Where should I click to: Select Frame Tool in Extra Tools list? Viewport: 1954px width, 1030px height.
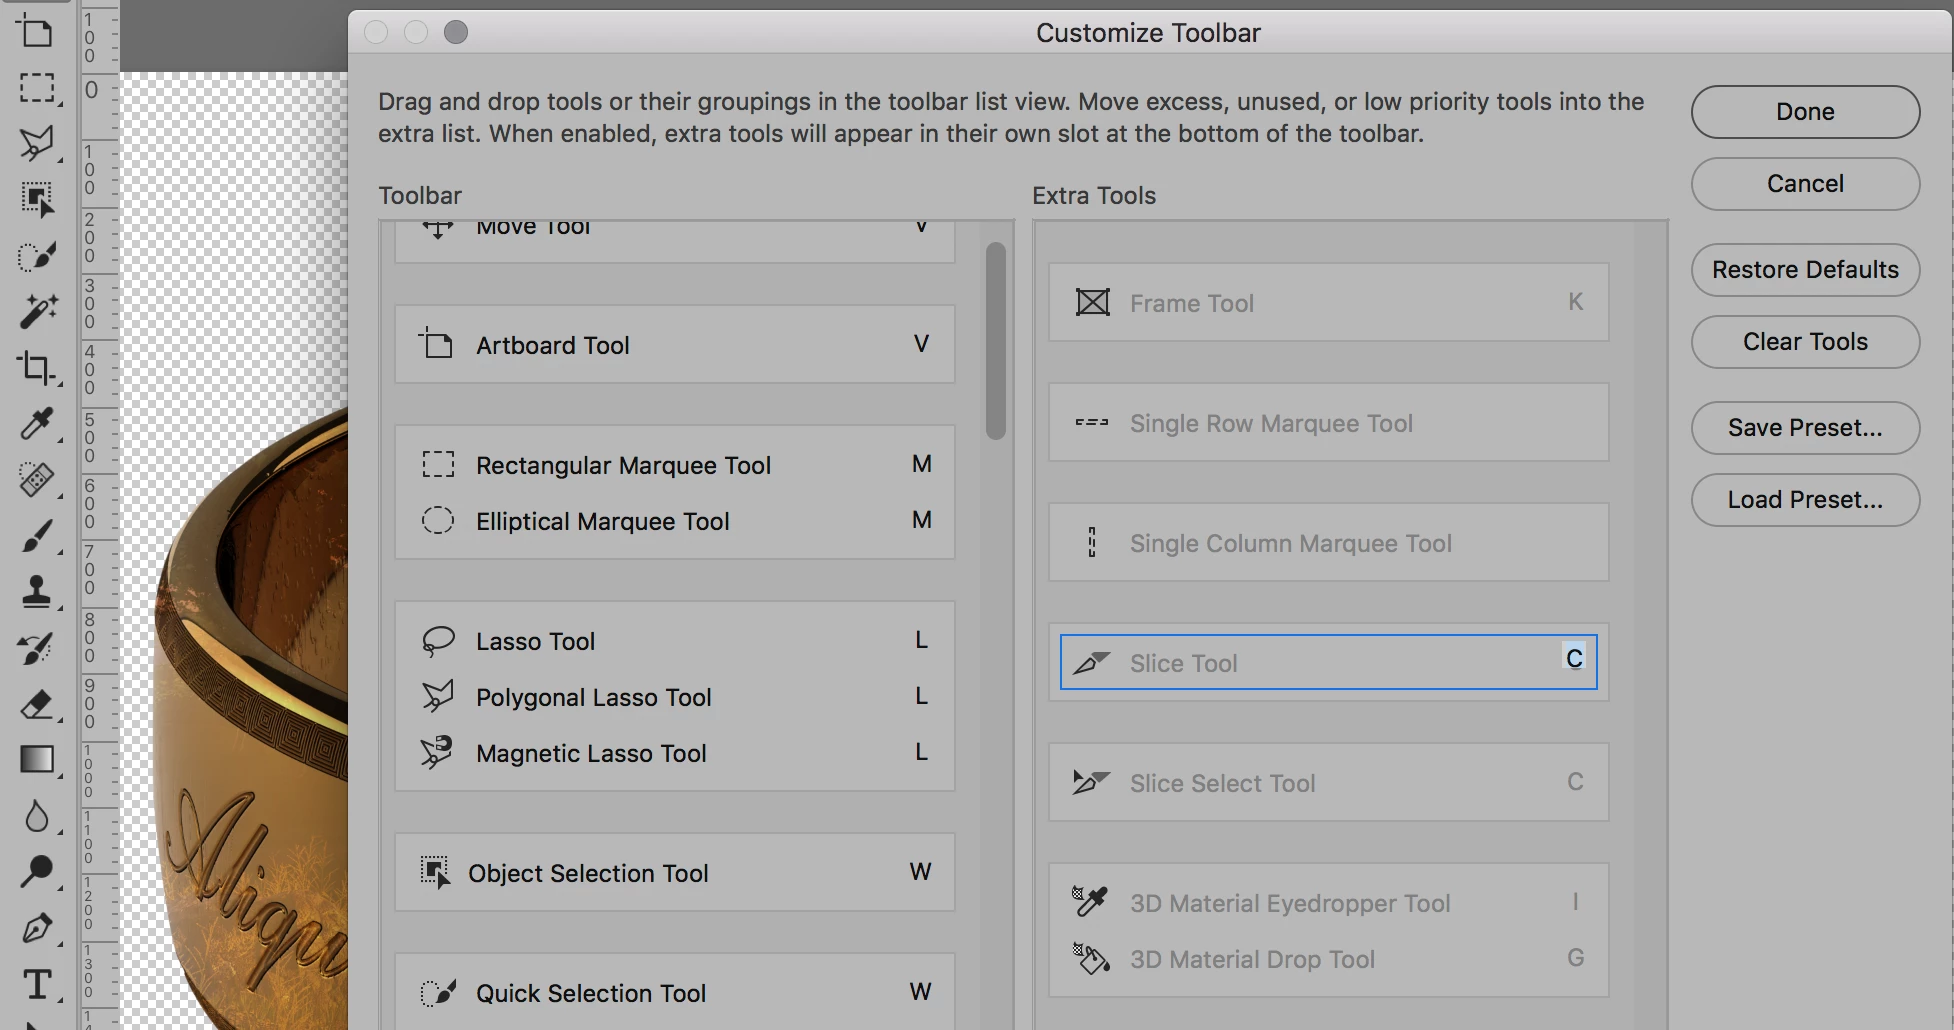tap(1191, 303)
